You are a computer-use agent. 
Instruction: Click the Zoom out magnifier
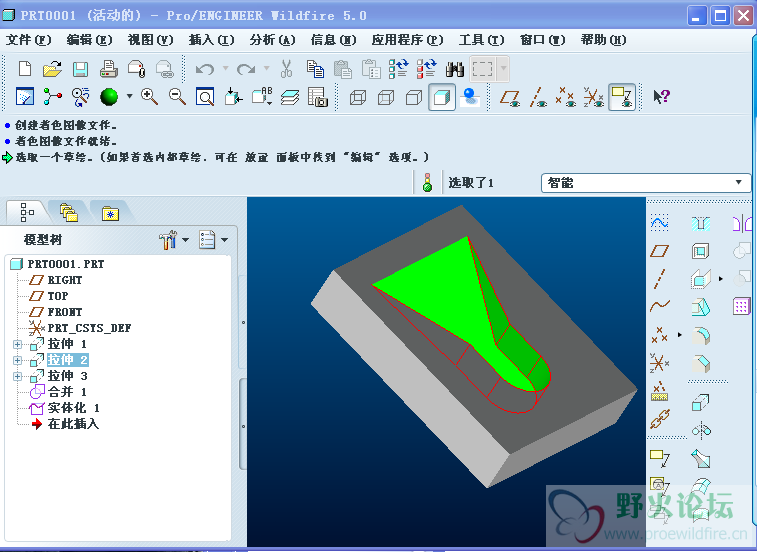click(x=177, y=97)
